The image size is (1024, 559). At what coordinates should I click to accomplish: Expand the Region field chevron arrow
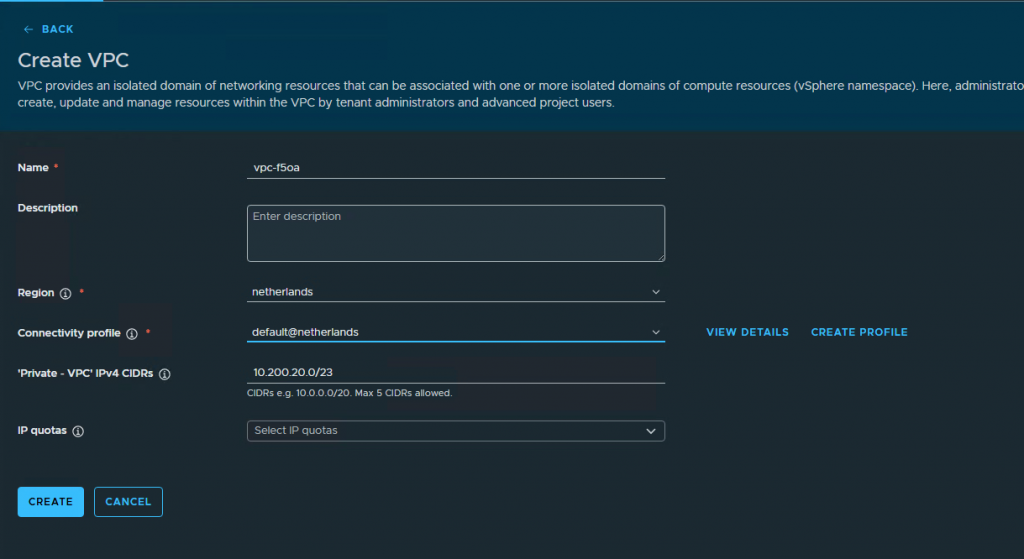656,292
